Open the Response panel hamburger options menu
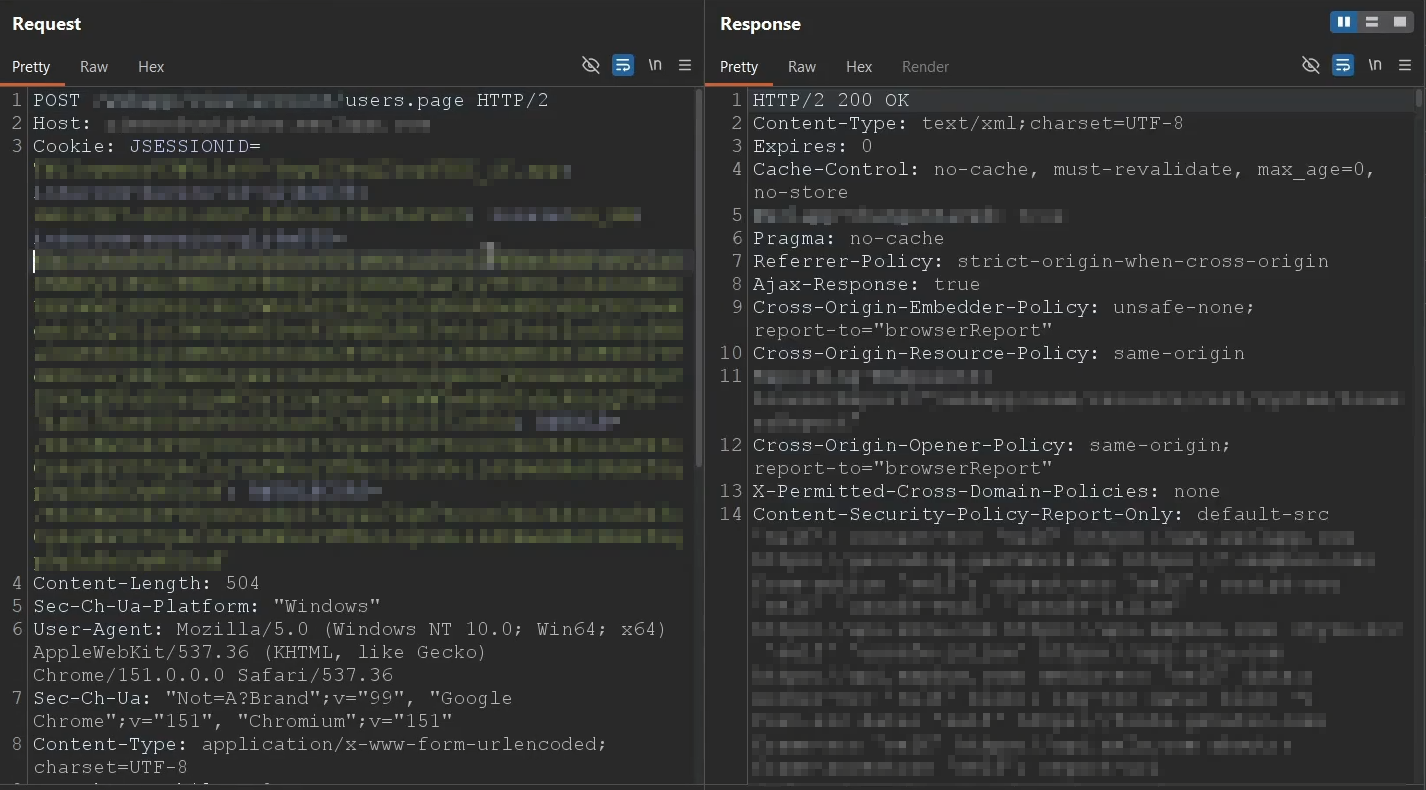1426x790 pixels. pyautogui.click(x=1405, y=65)
